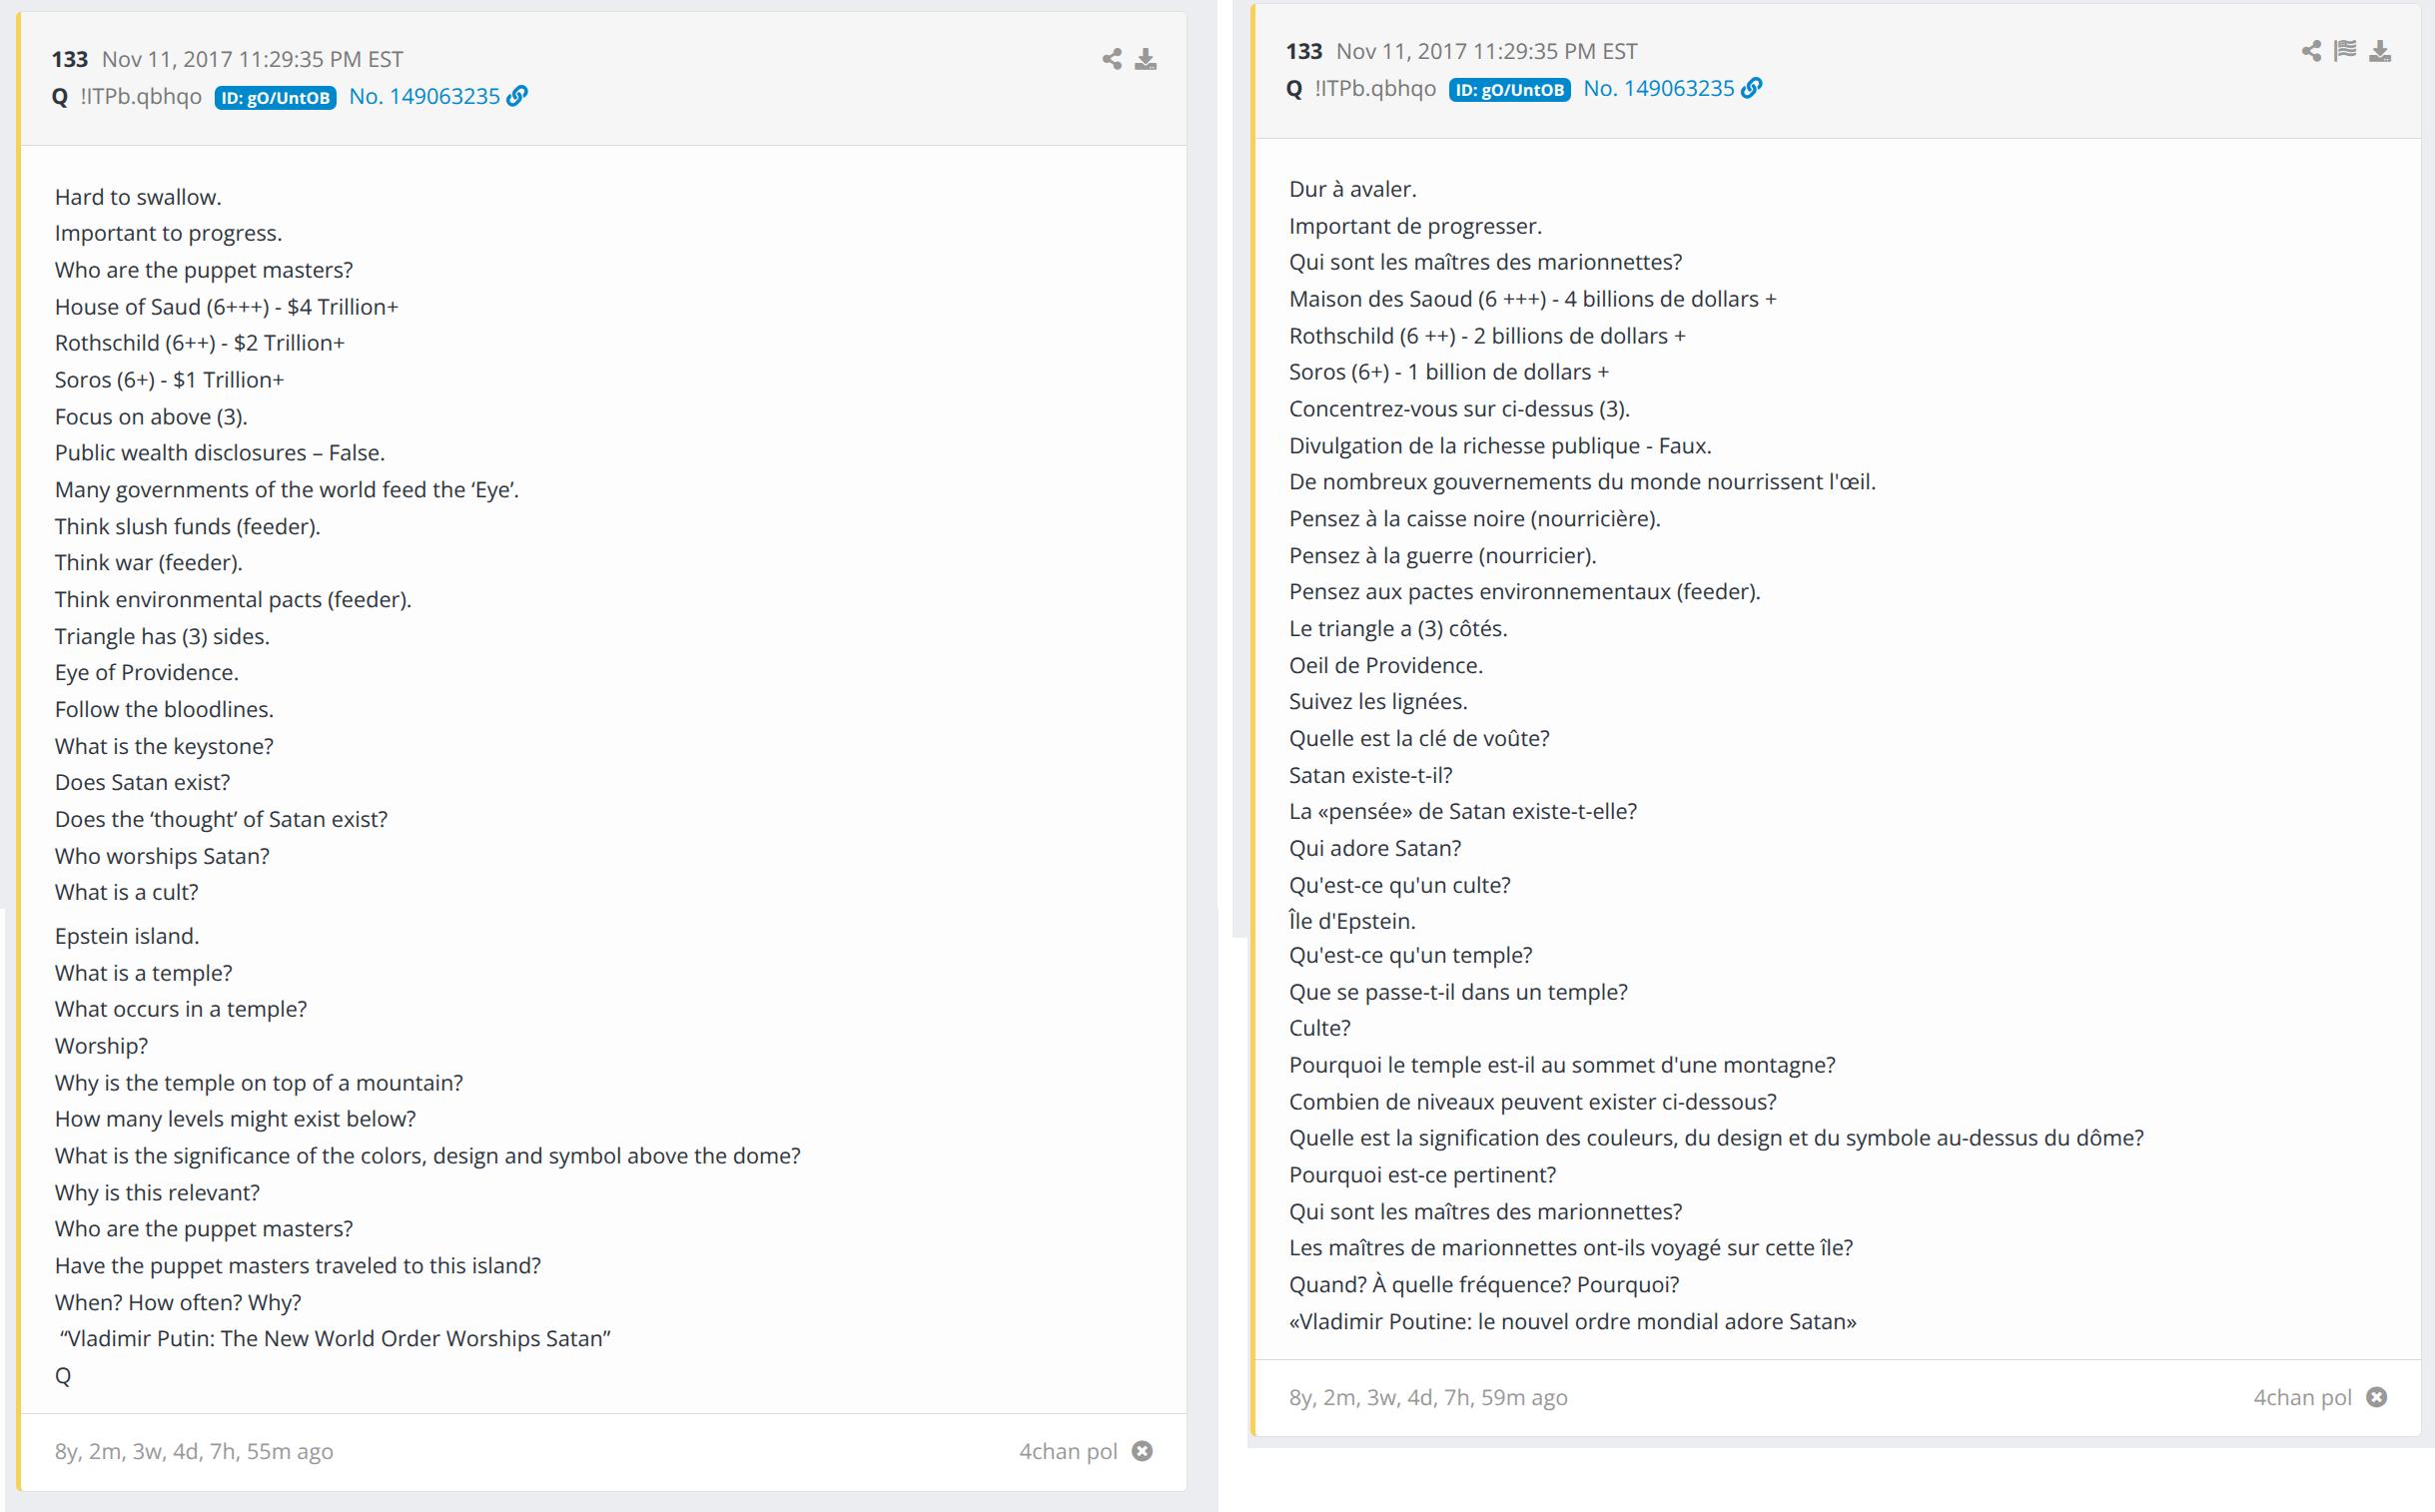This screenshot has height=1512, width=2435.
Task: Click chain-link icon beside English post number
Action: [x=517, y=96]
